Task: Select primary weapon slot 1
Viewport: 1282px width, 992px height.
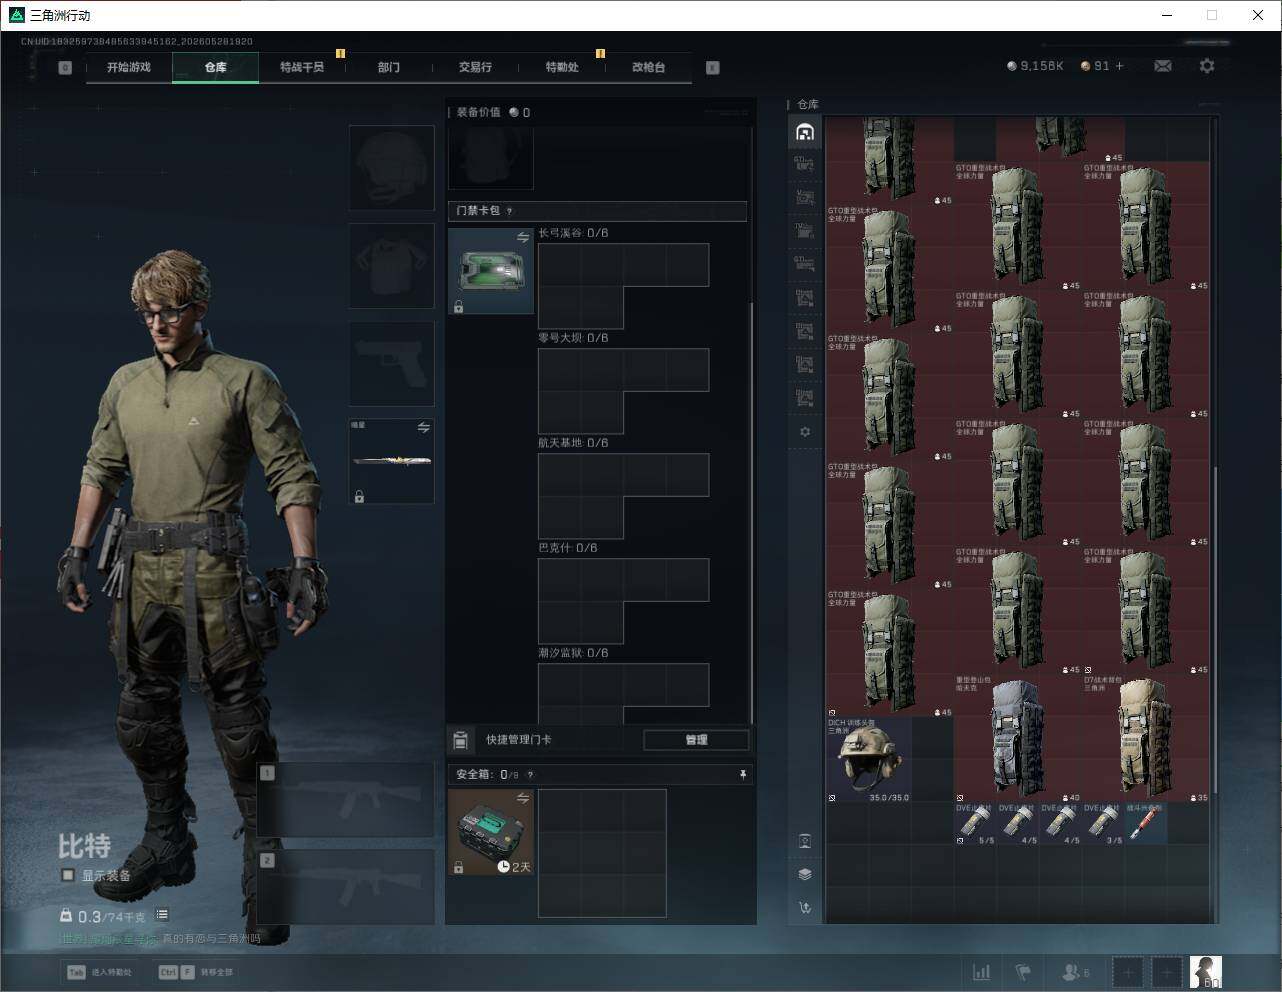Action: pos(345,800)
